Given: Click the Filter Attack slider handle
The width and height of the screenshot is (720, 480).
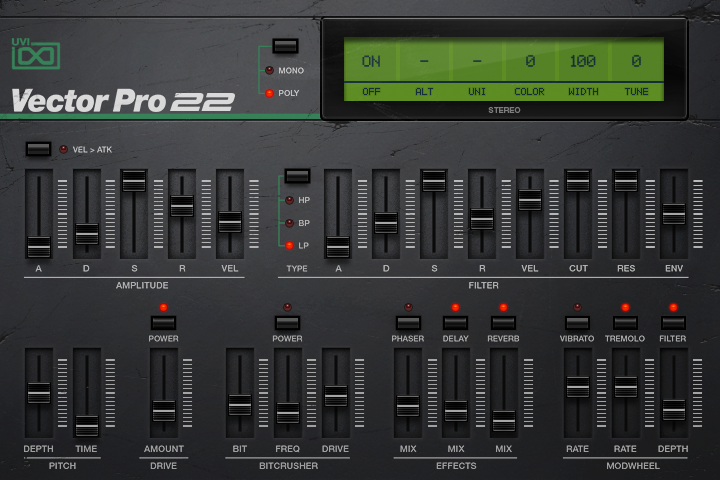Looking at the screenshot, I should click(338, 247).
